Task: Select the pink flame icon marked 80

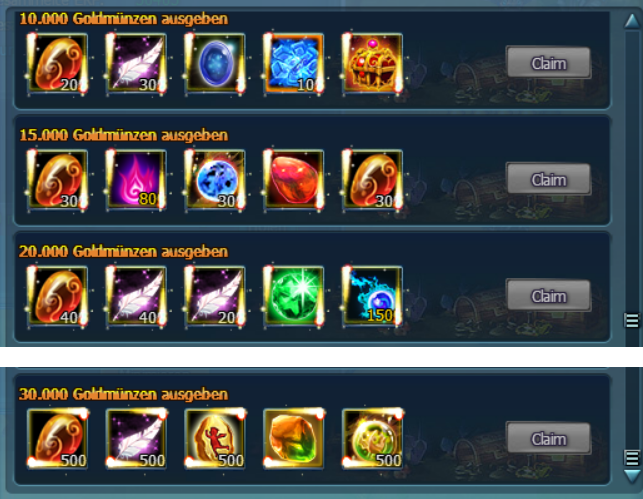Action: pyautogui.click(x=136, y=180)
